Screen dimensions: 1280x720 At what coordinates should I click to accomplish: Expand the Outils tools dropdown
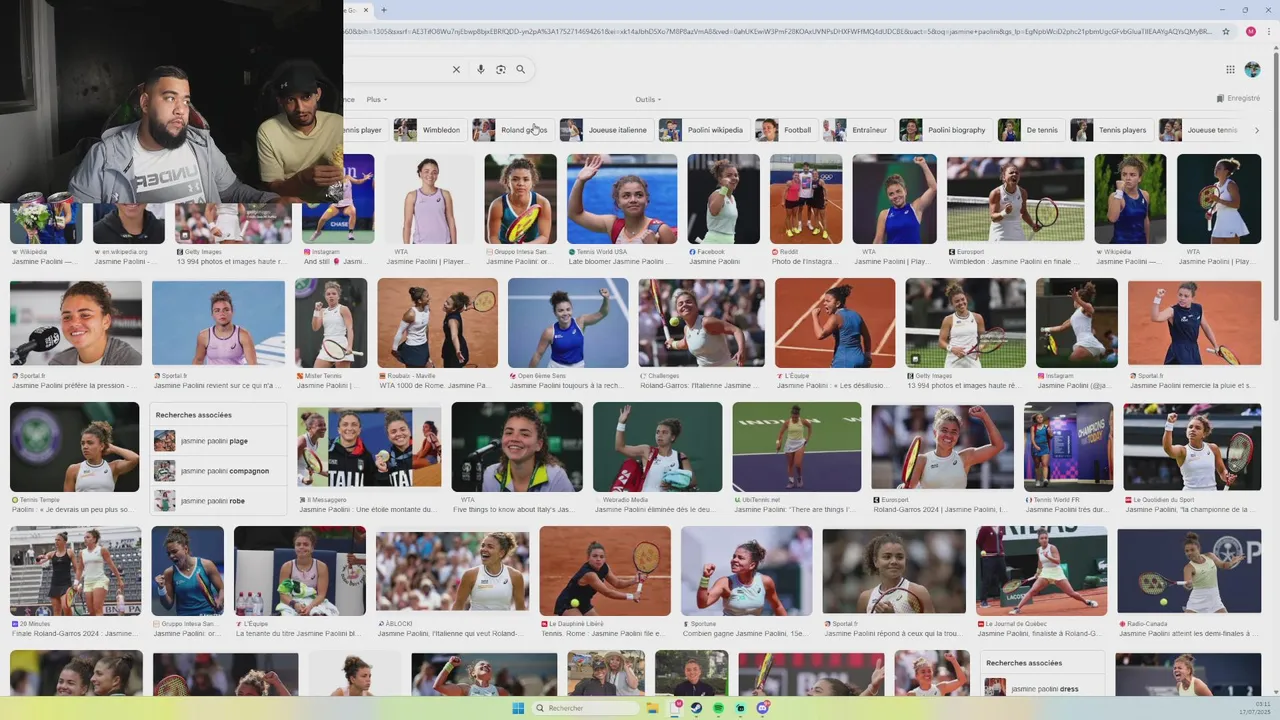[648, 99]
